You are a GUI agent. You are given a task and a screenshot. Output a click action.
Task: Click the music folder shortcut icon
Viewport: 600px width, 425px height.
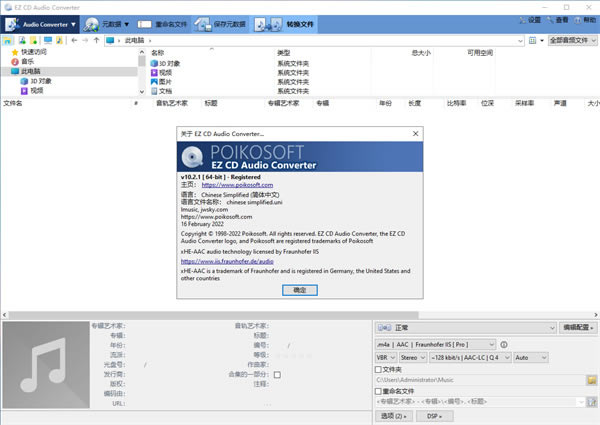coord(59,40)
